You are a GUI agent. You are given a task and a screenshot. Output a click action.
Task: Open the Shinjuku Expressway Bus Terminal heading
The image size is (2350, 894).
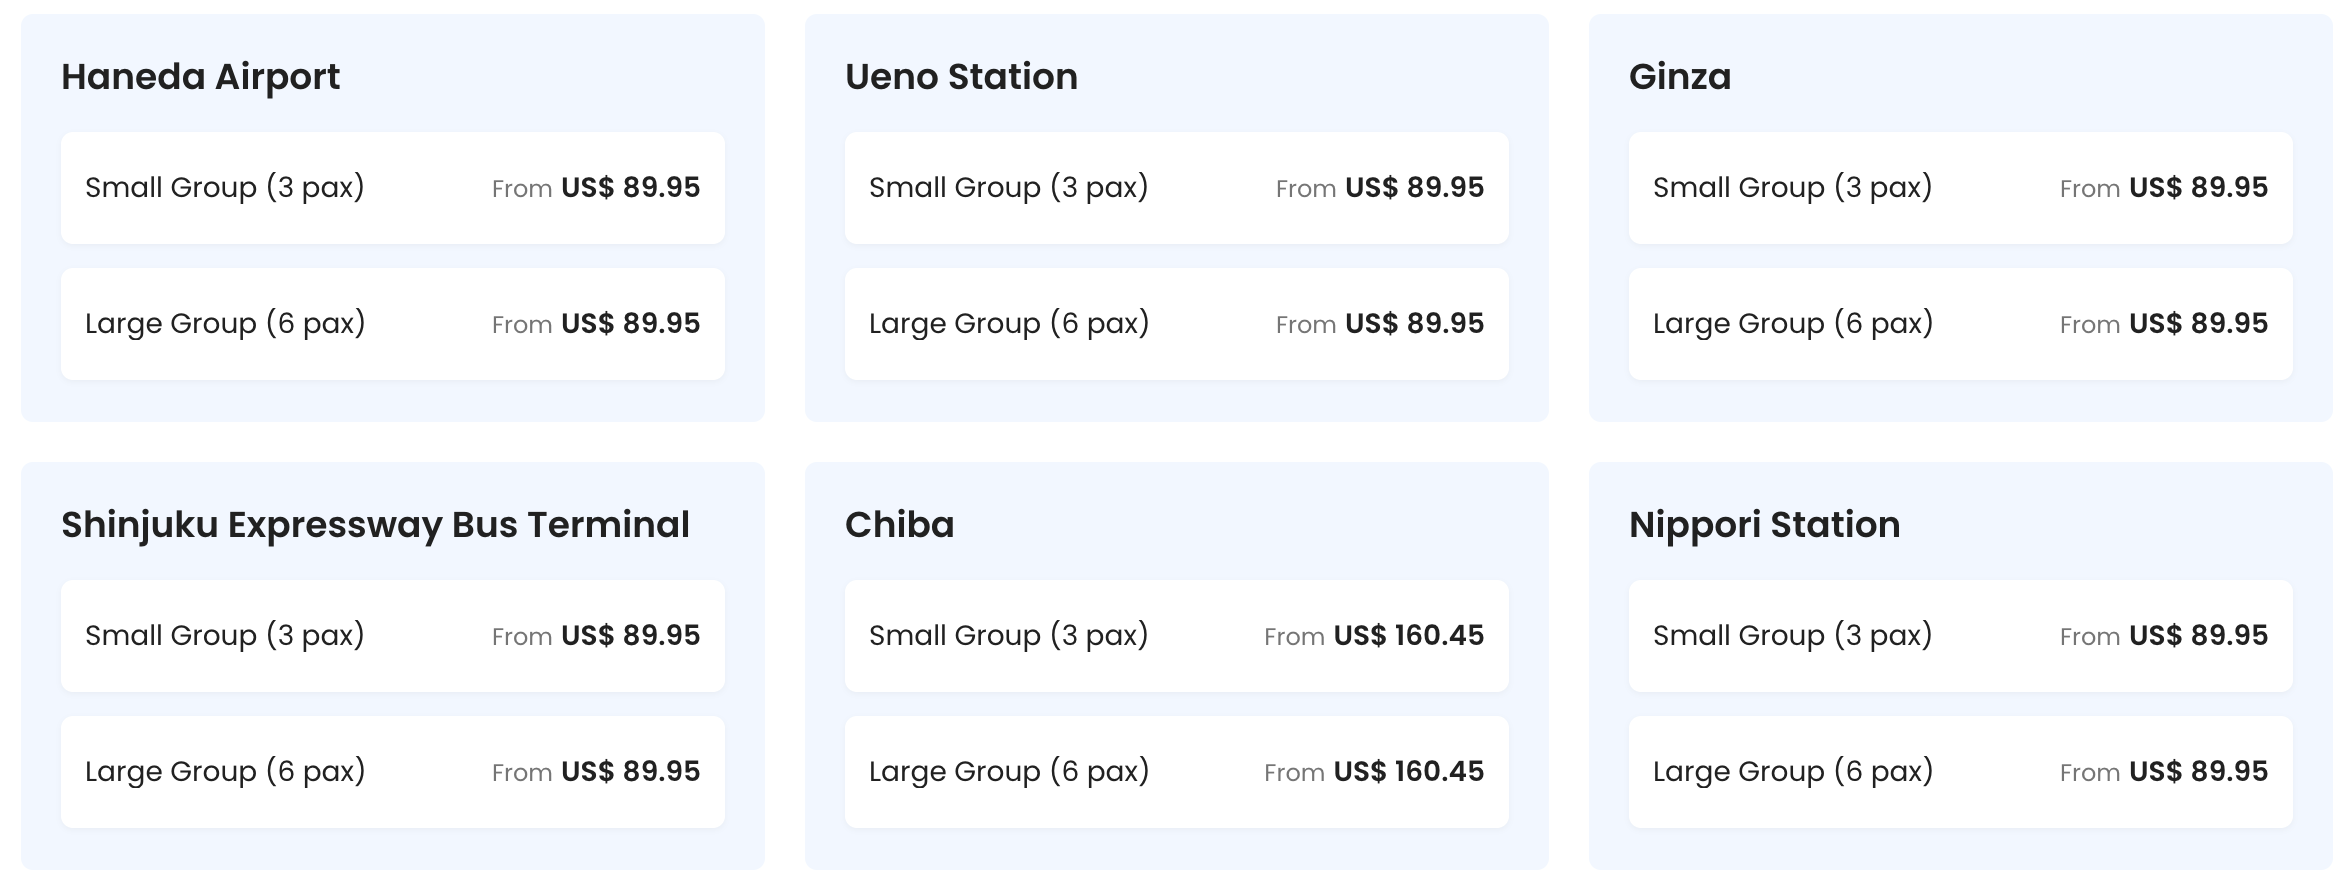coord(375,525)
